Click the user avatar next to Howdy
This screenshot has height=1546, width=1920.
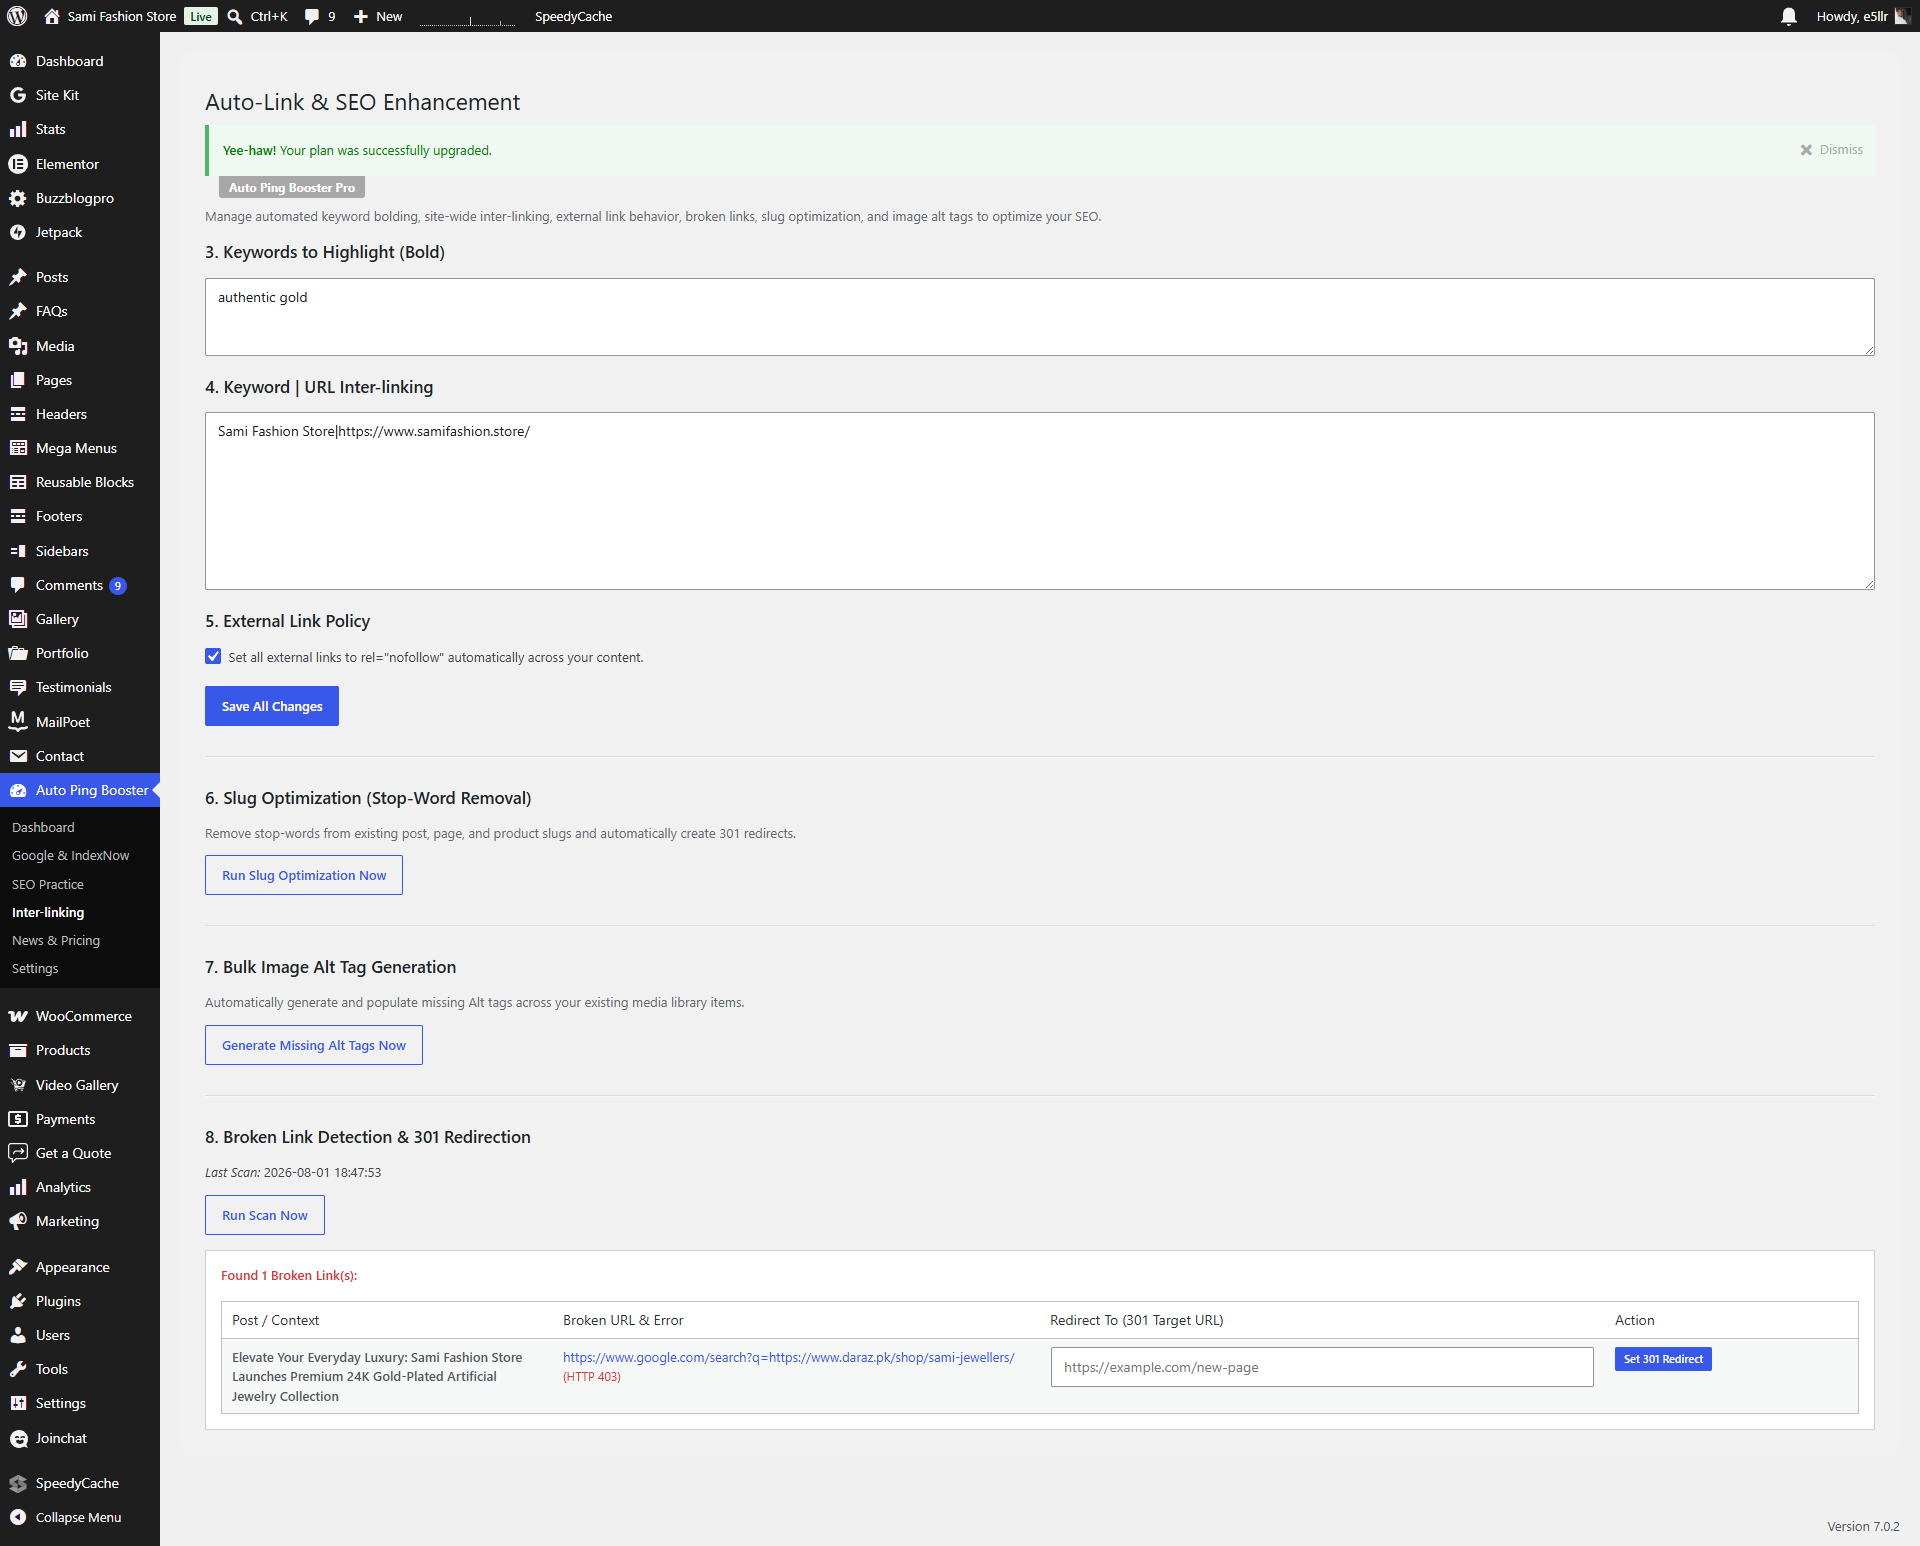[x=1902, y=16]
